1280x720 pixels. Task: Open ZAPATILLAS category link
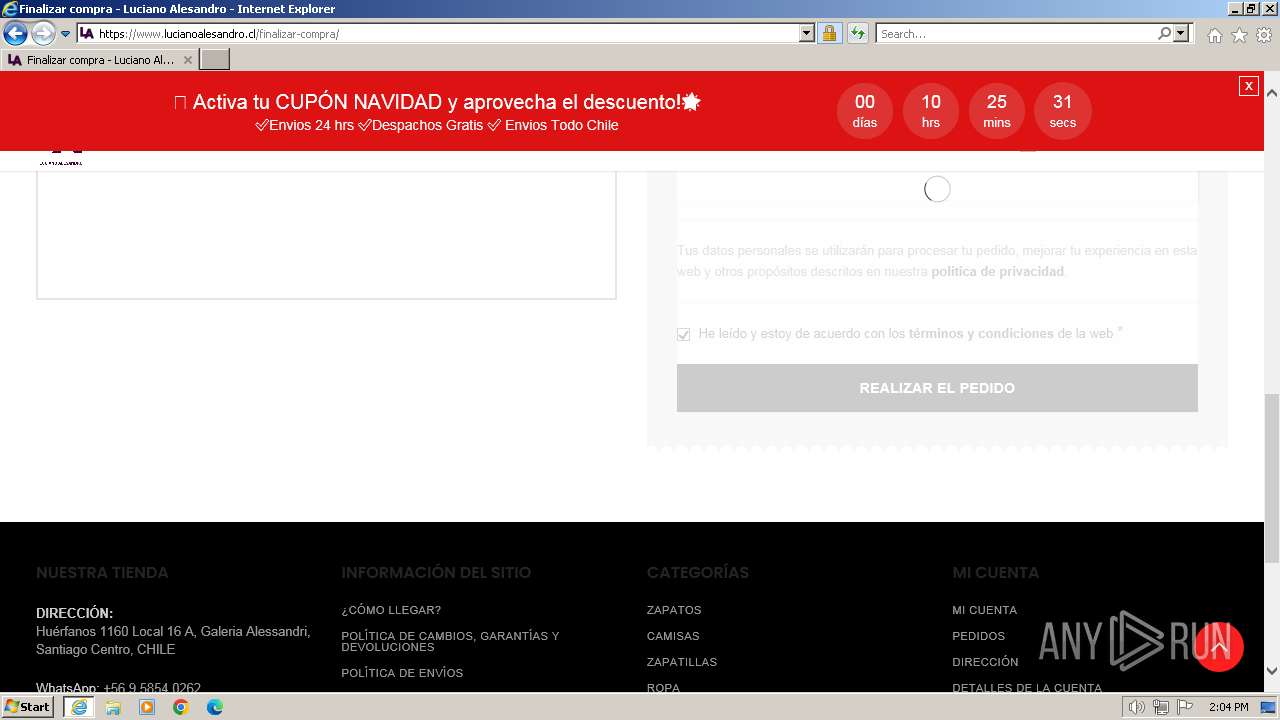coord(682,662)
